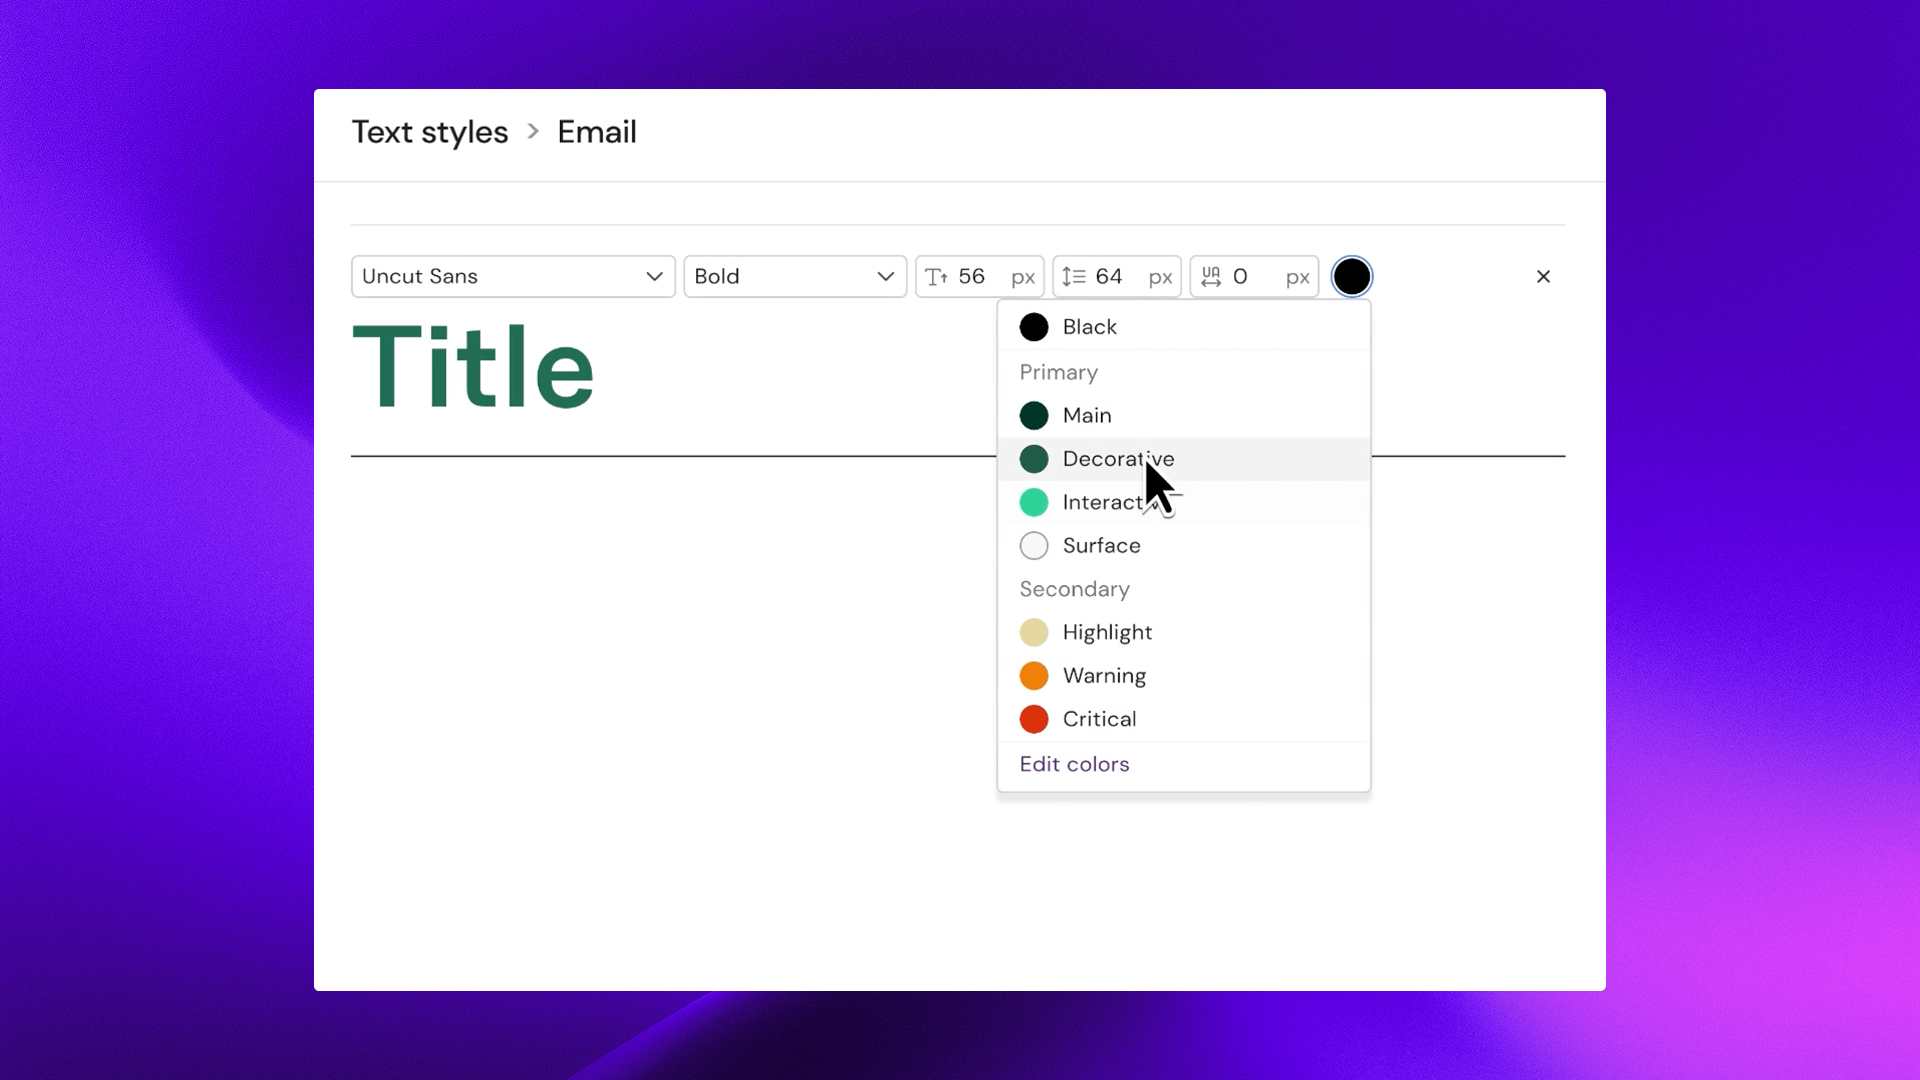Screen dimensions: 1920x1080
Task: Click the letter spacing icon
Action: pos(1211,277)
